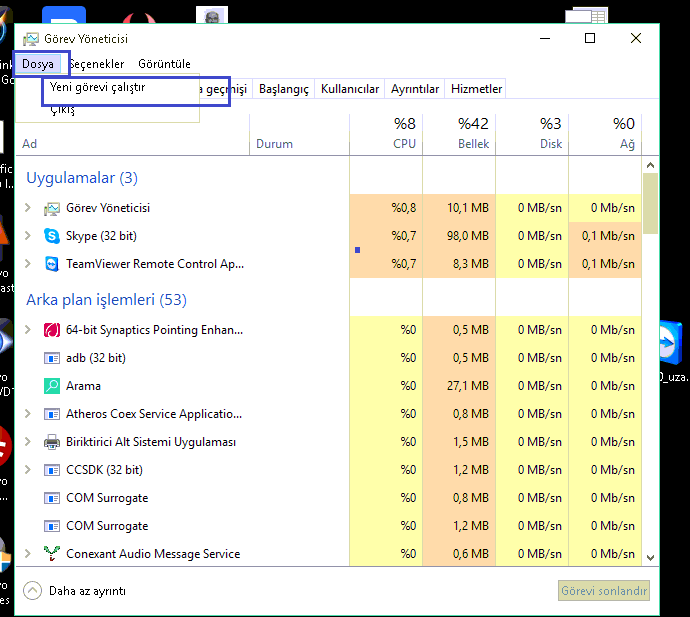Open the Dosya menu

click(x=38, y=64)
